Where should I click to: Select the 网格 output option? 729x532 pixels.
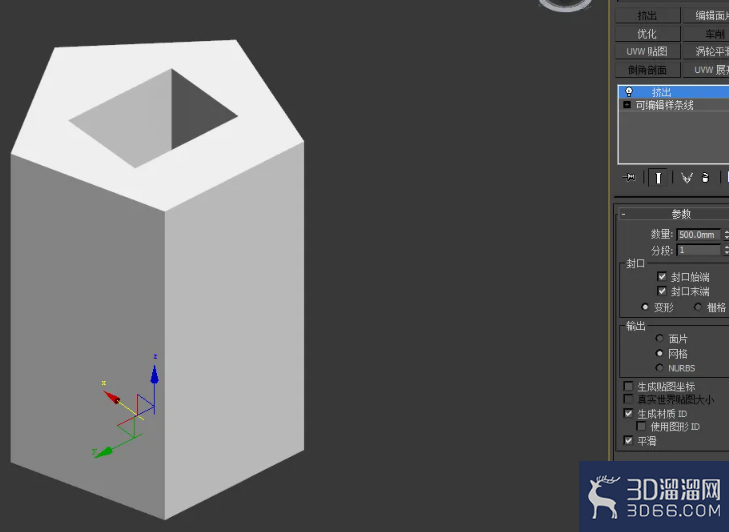click(659, 353)
